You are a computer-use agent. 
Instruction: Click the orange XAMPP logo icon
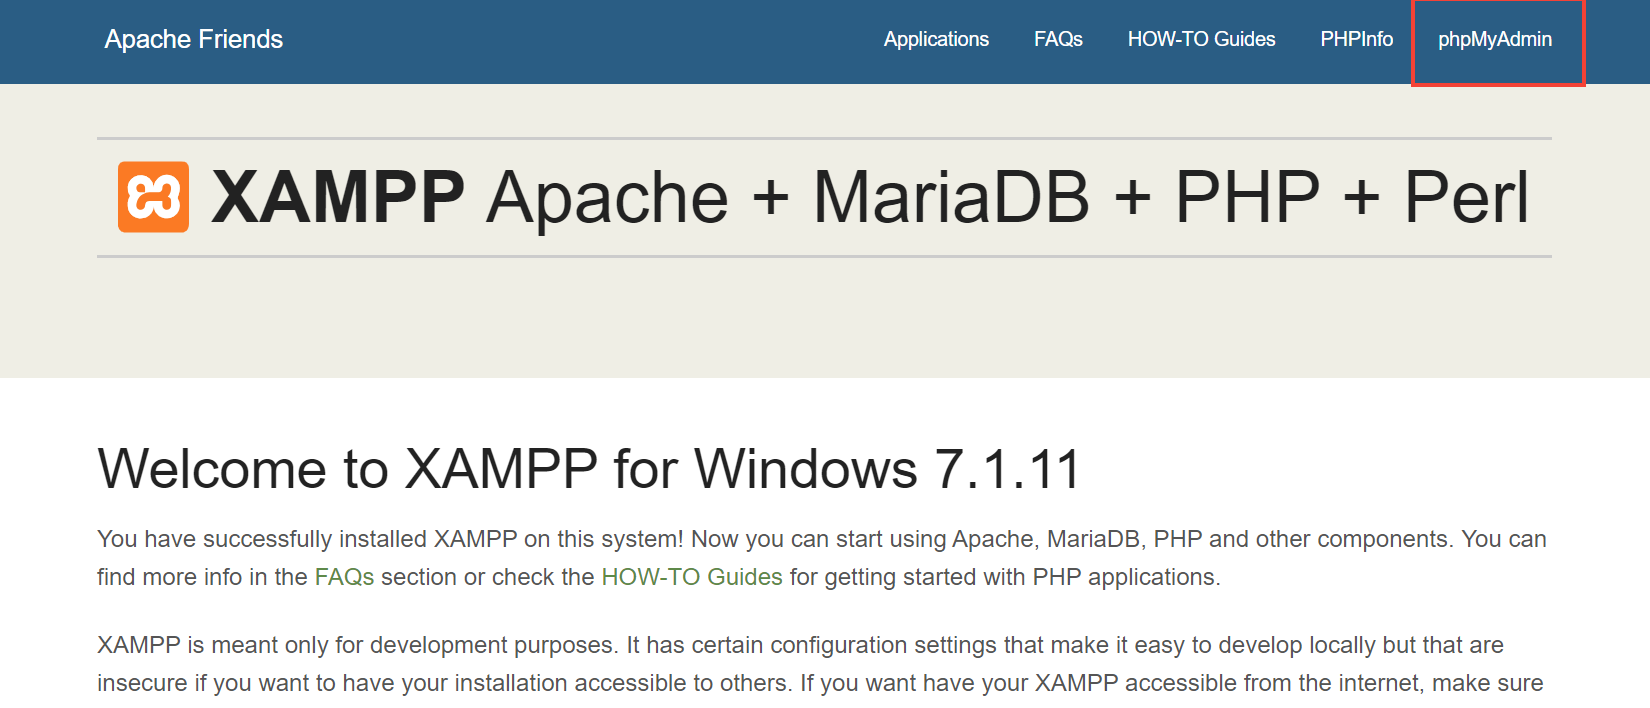(153, 197)
